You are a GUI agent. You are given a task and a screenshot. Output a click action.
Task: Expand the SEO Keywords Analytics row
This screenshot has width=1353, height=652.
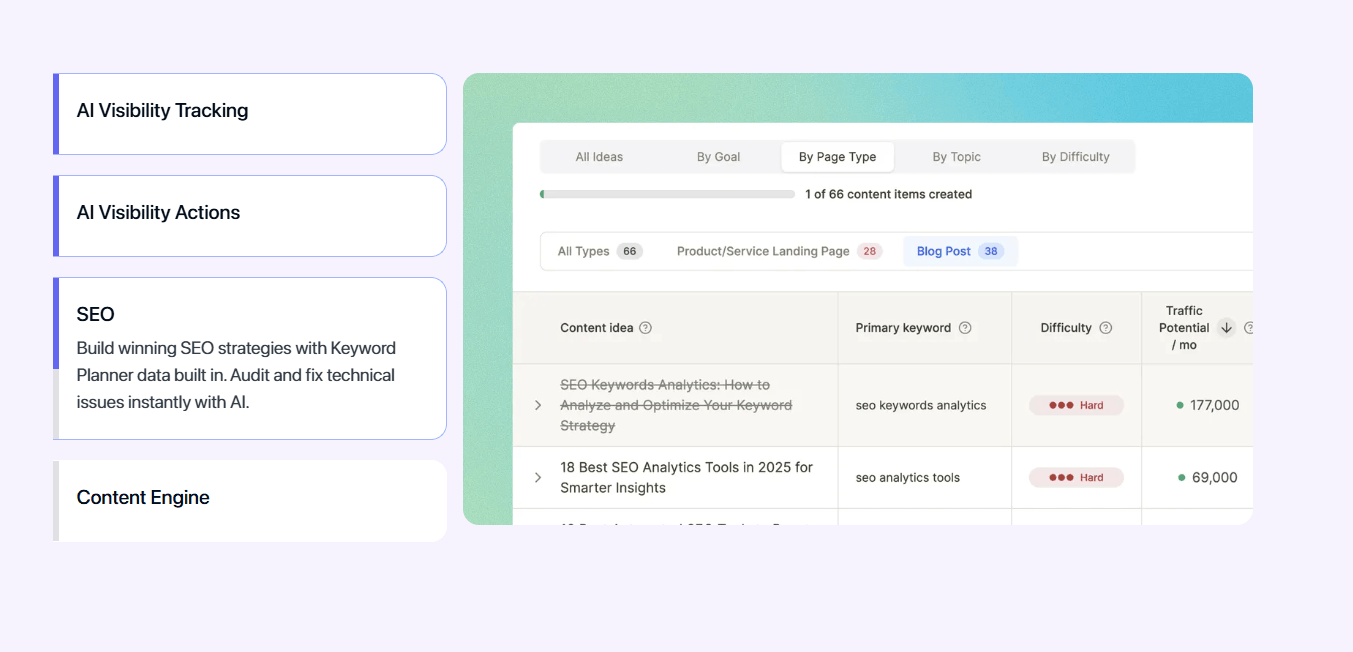pyautogui.click(x=538, y=405)
